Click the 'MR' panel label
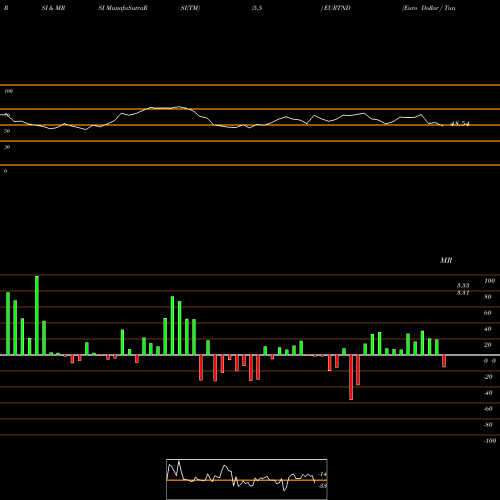500x500 pixels. (x=446, y=260)
